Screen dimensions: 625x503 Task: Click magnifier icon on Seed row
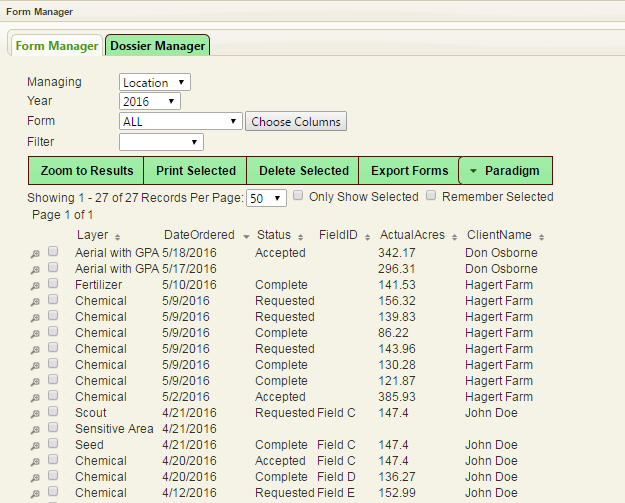tap(35, 446)
